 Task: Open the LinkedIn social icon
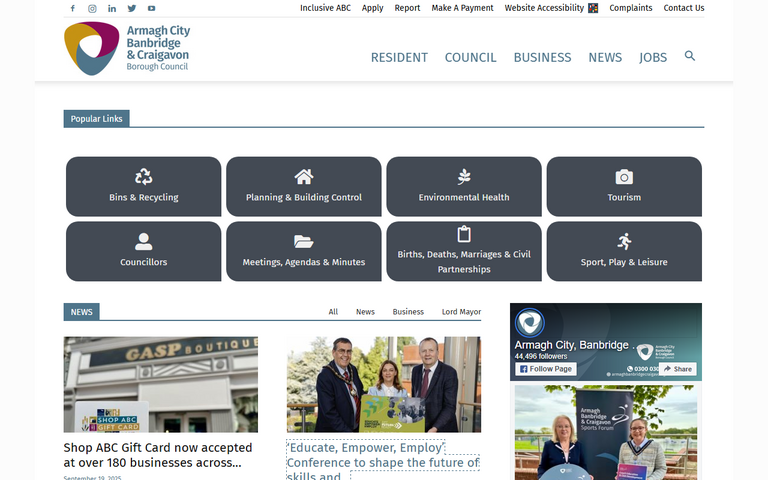[x=112, y=8]
